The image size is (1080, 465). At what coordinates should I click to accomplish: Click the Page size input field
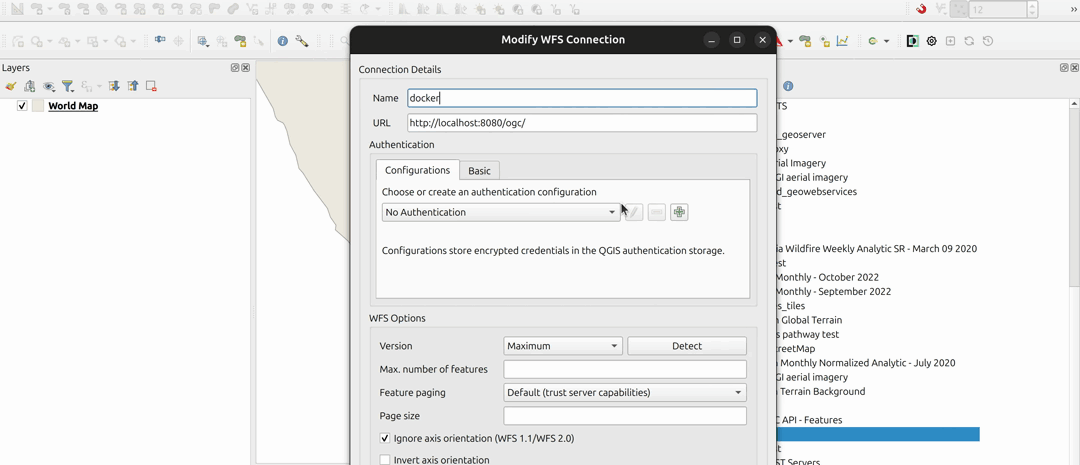pyautogui.click(x=625, y=416)
